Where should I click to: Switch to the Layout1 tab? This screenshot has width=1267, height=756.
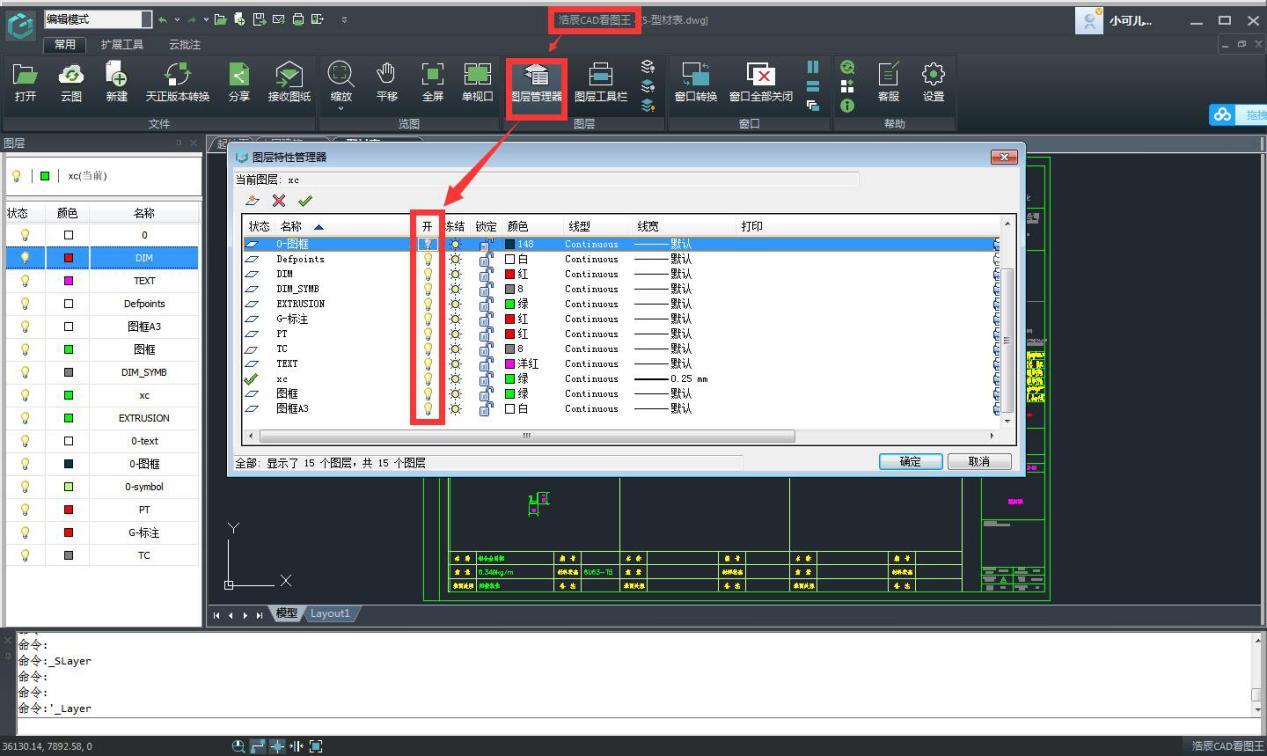tap(329, 613)
